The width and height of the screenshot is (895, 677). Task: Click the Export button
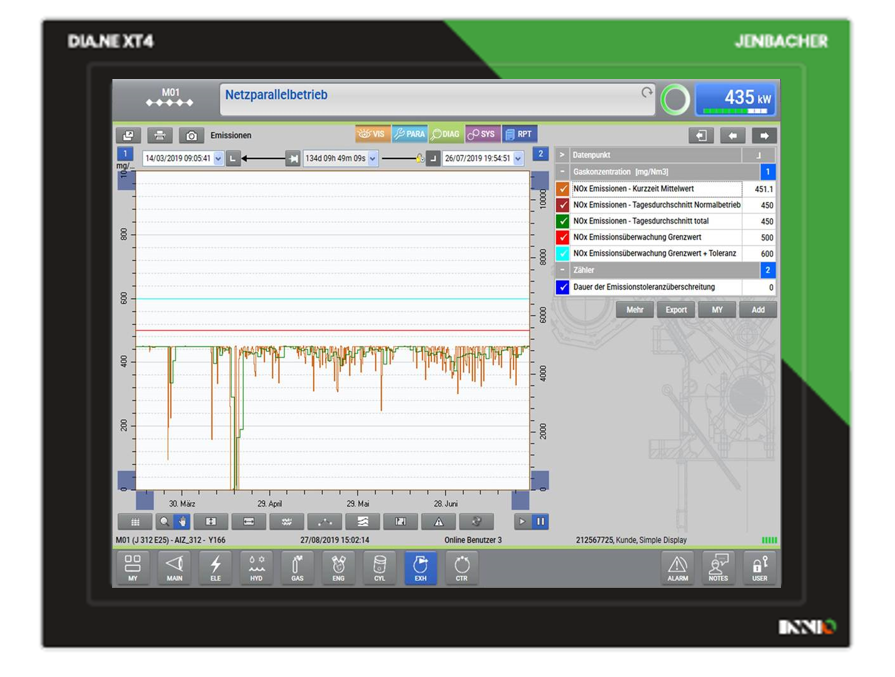[676, 310]
